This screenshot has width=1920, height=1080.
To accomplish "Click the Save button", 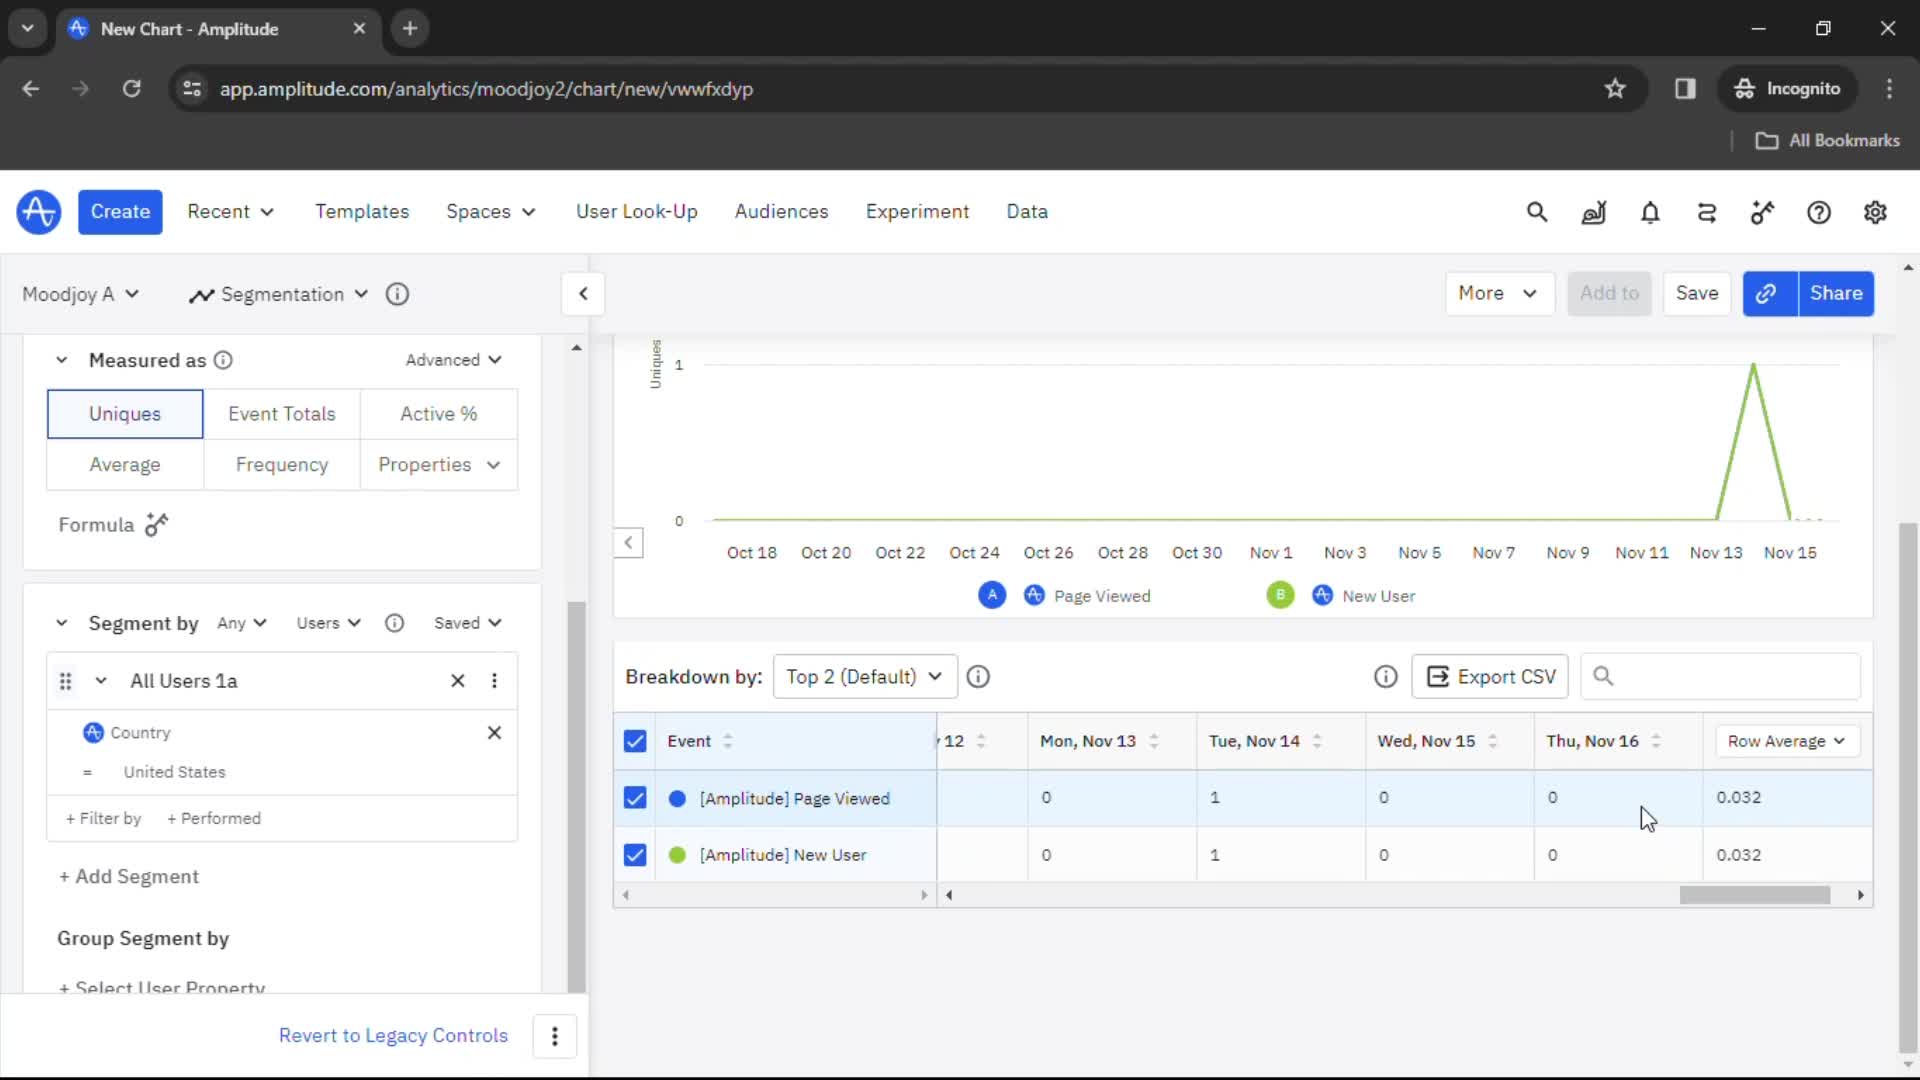I will coord(1697,293).
